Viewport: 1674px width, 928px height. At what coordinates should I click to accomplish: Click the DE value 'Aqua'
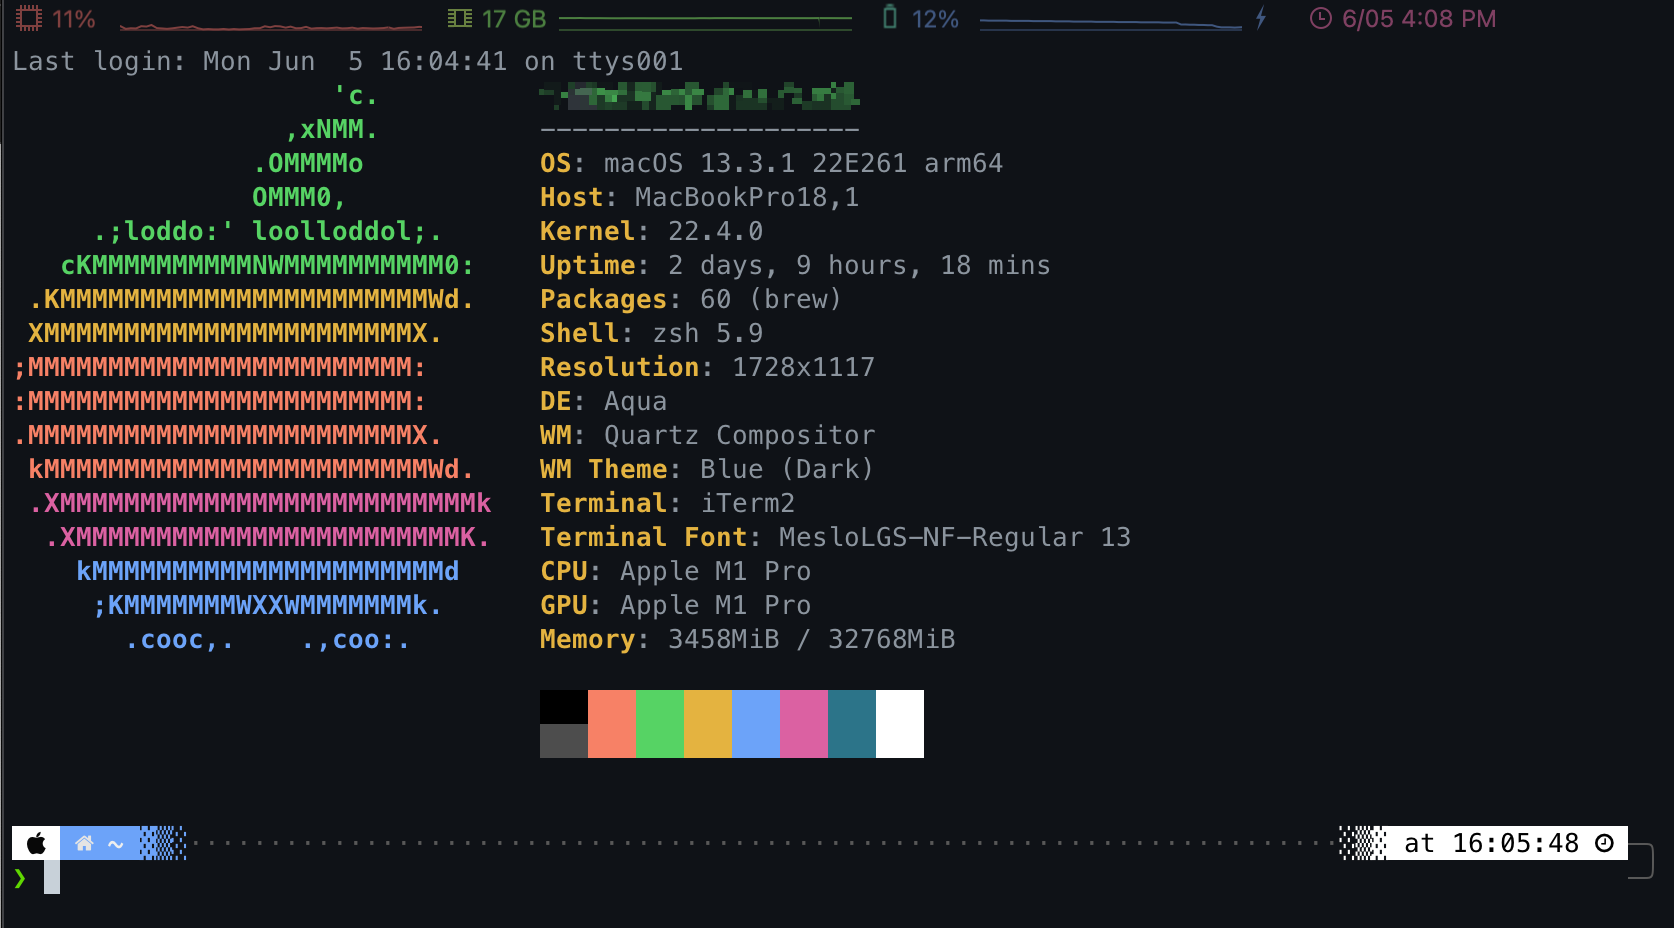point(635,401)
